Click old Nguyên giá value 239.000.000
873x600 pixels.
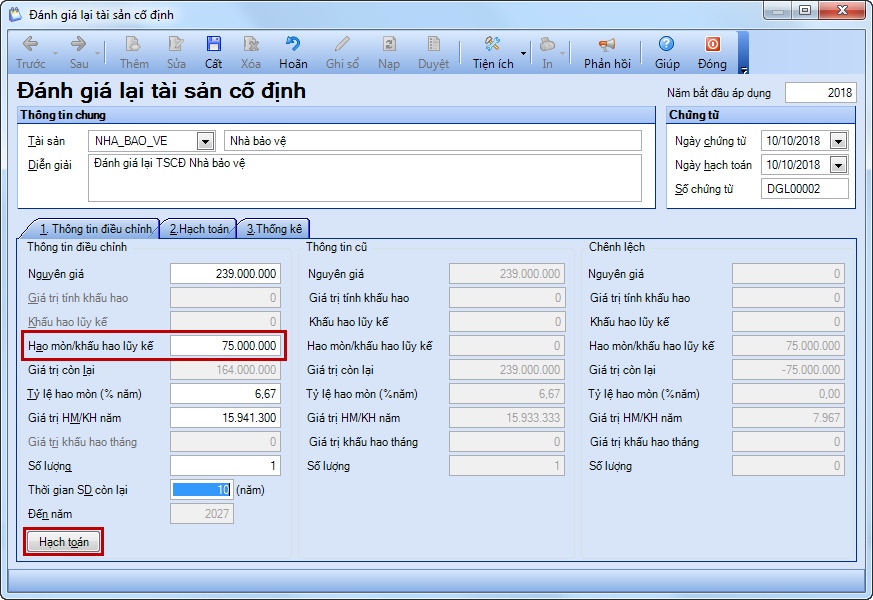[507, 274]
